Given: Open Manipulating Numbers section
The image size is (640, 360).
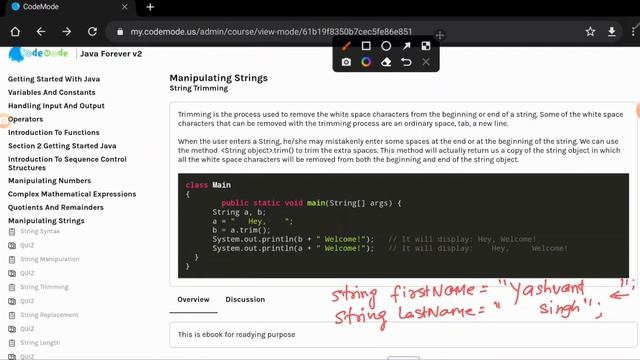Looking at the screenshot, I should 49,180.
